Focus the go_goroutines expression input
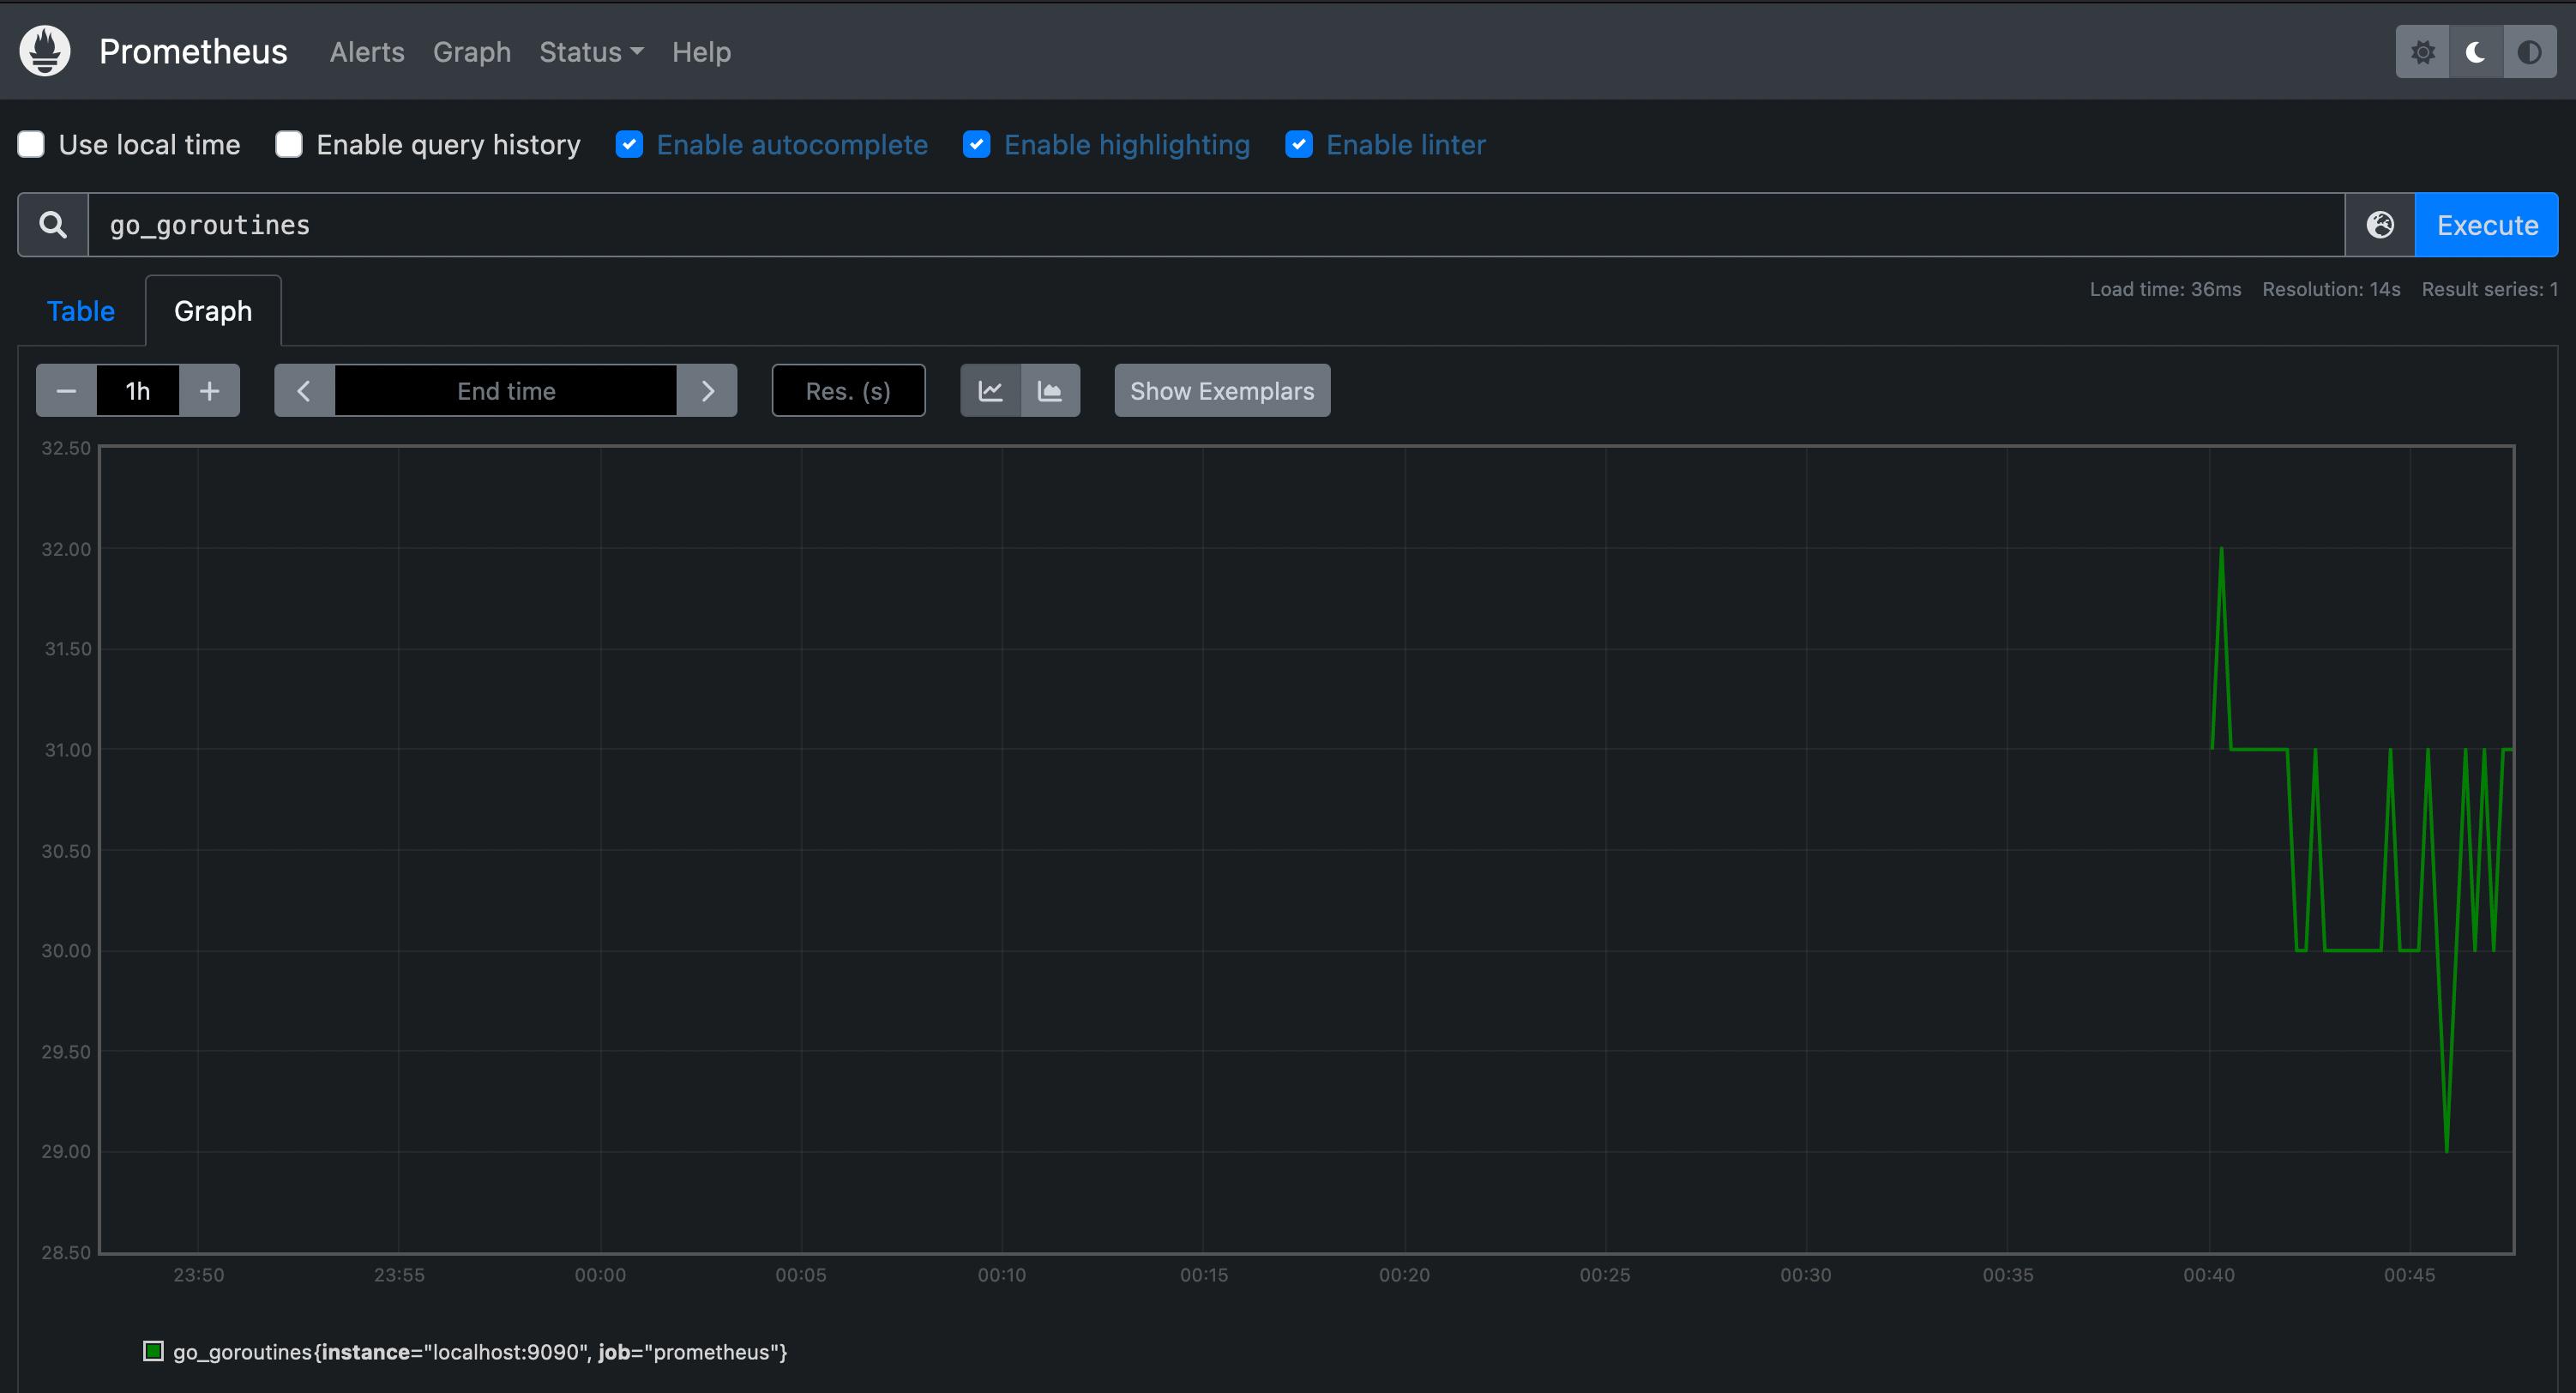The image size is (2576, 1393). pos(1216,225)
